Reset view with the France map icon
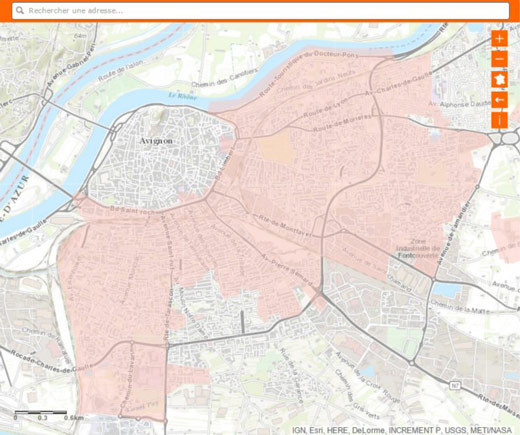 point(499,79)
